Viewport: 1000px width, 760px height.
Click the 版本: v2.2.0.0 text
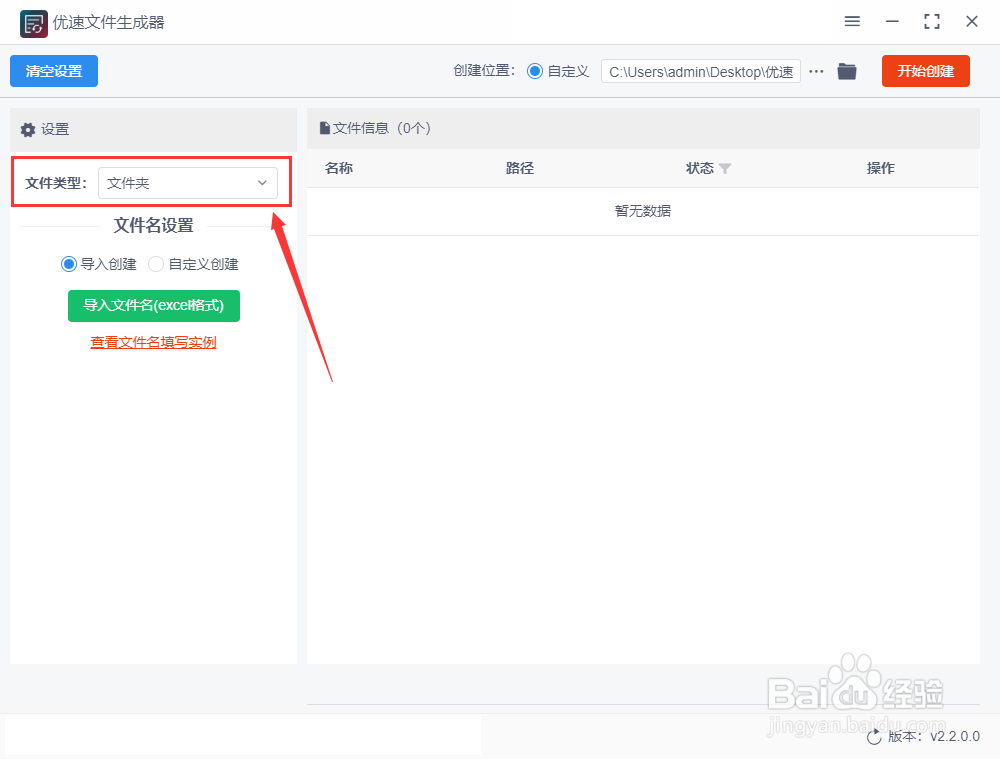click(934, 736)
